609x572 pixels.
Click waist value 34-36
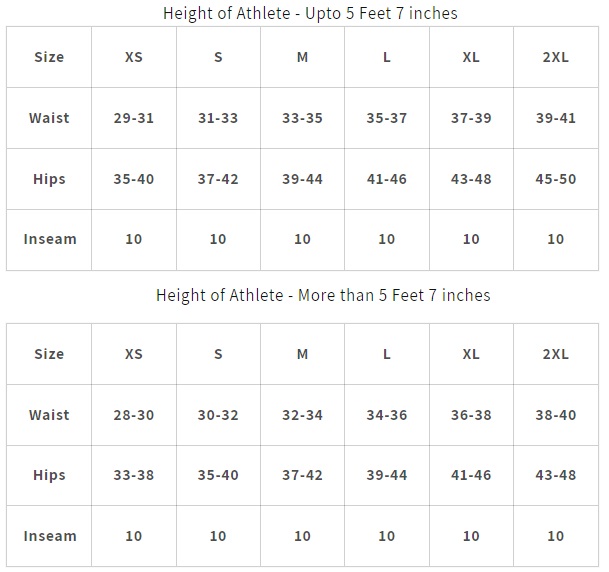tap(386, 415)
